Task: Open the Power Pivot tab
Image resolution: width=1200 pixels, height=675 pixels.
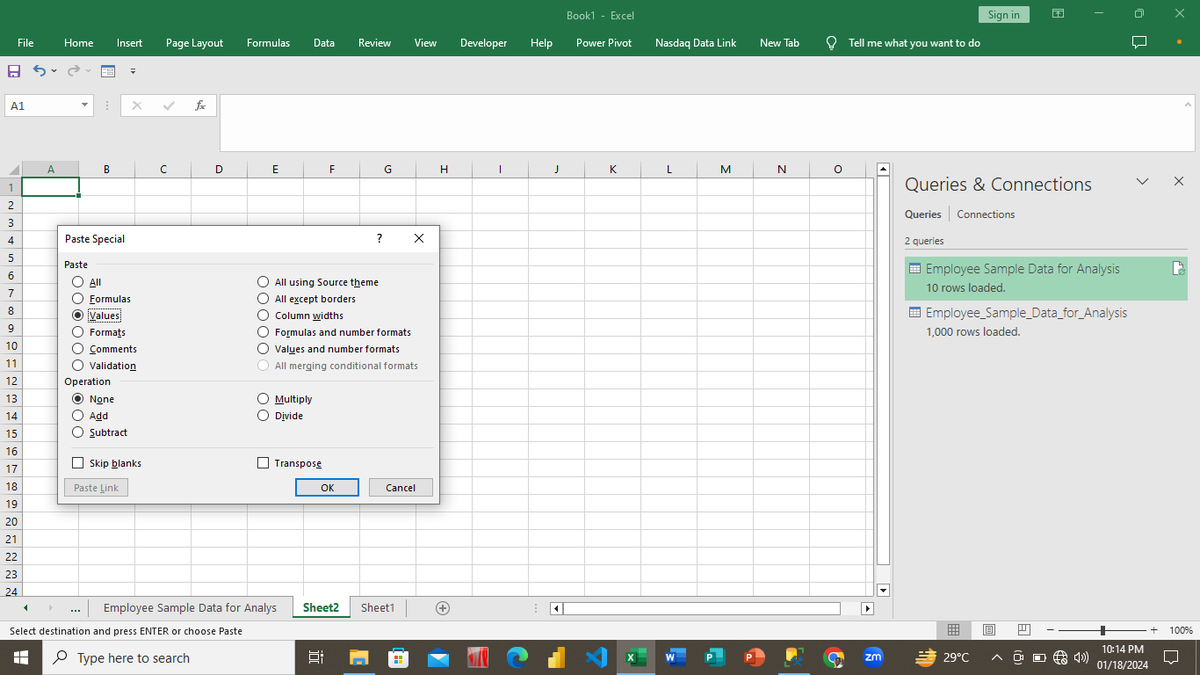Action: 603,43
